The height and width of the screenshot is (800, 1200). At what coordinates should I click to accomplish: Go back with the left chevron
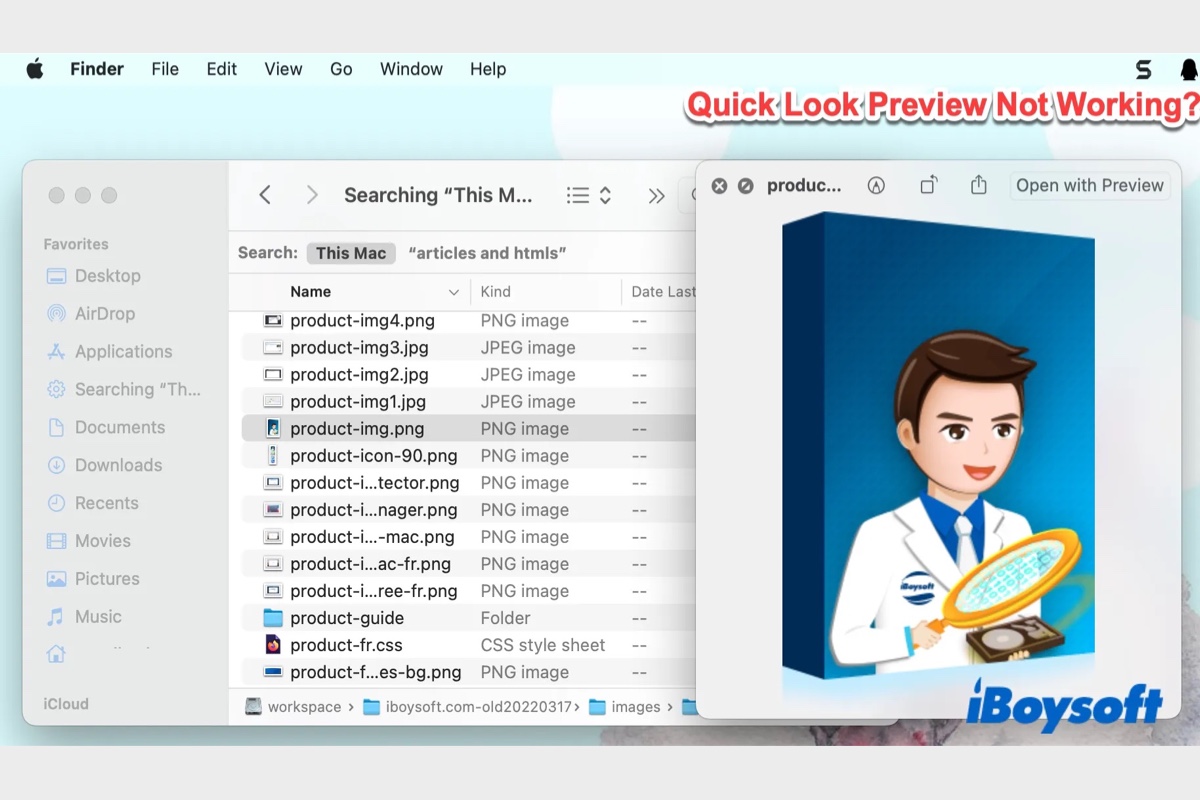pos(265,195)
